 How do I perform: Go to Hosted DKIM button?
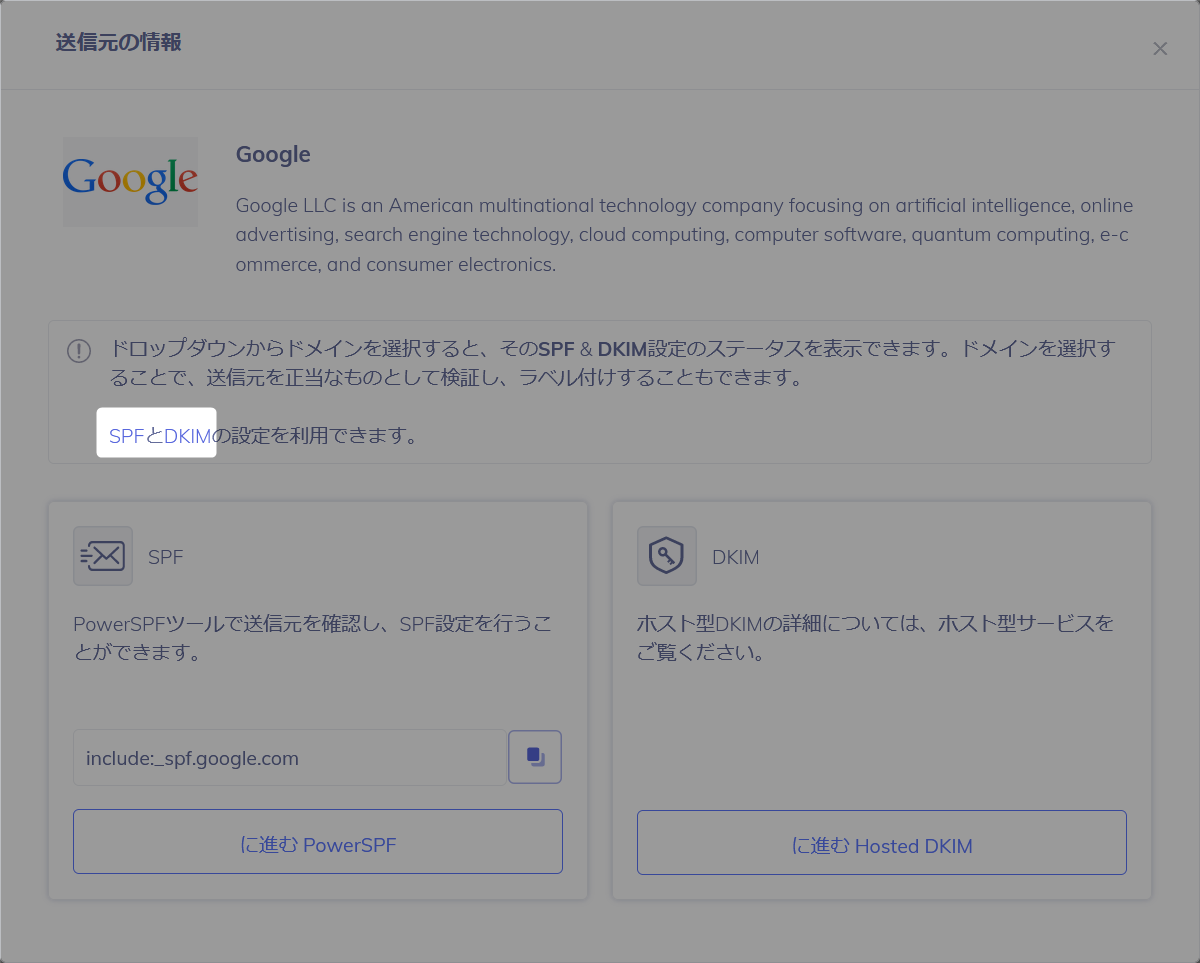tap(882, 842)
